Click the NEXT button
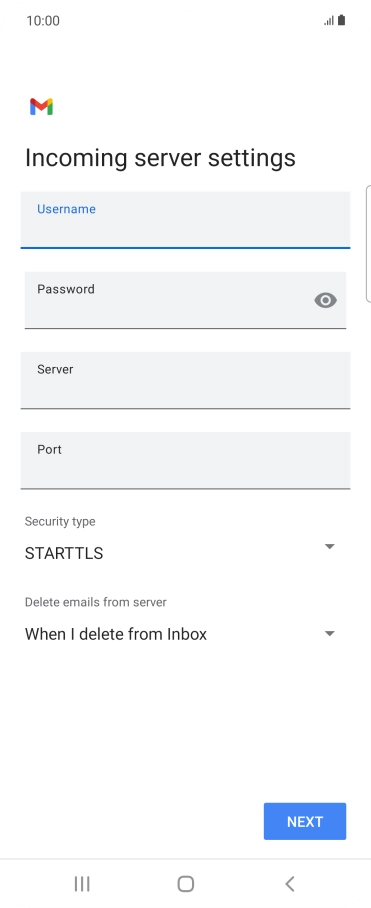 (305, 821)
